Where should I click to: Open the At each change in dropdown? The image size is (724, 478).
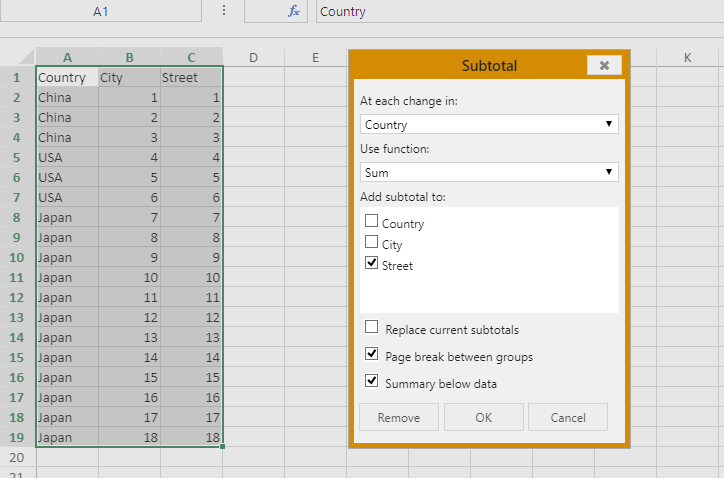[x=489, y=124]
